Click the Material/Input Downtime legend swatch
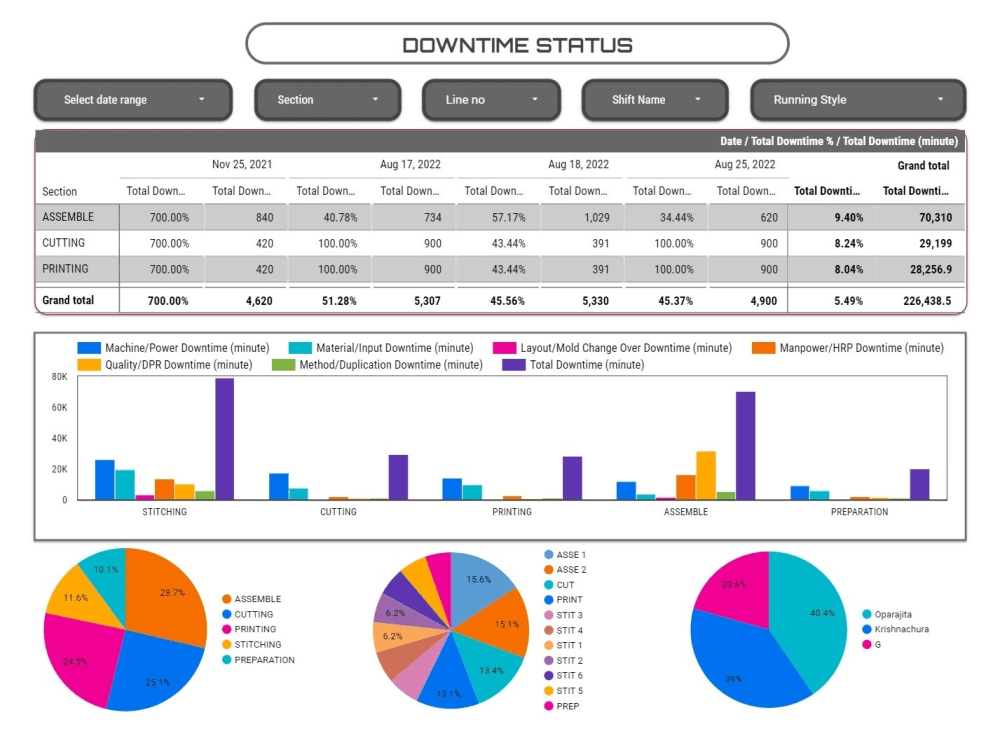 click(300, 348)
